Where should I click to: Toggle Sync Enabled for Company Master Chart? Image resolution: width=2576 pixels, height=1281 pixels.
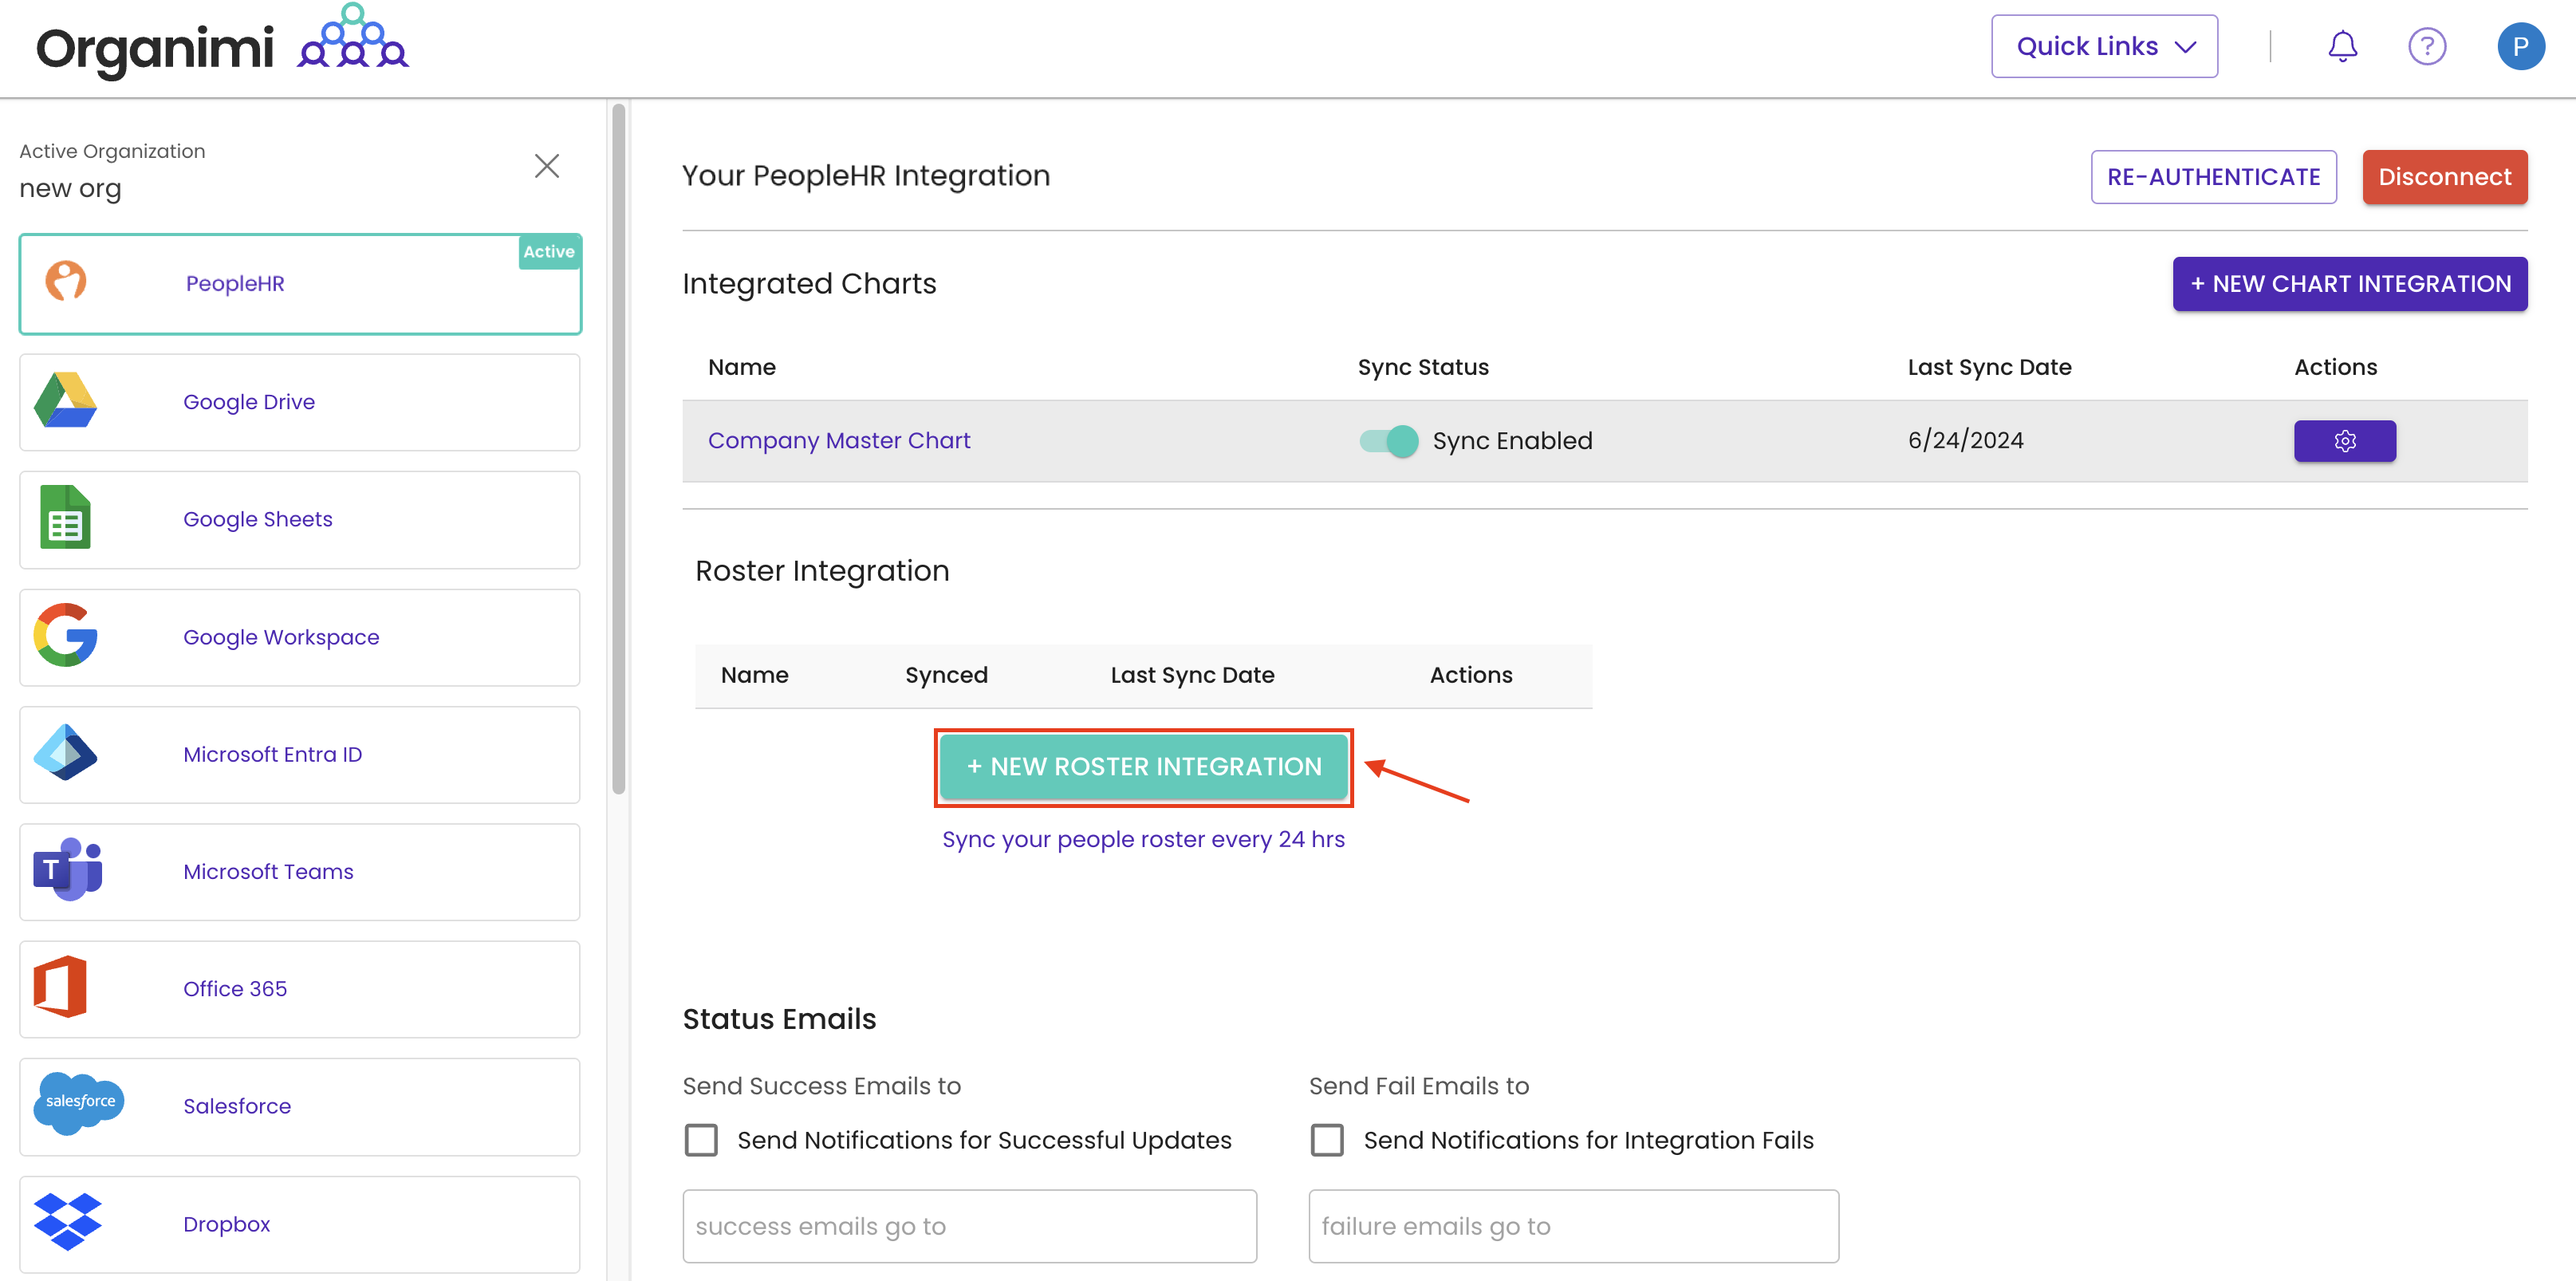pyautogui.click(x=1389, y=441)
